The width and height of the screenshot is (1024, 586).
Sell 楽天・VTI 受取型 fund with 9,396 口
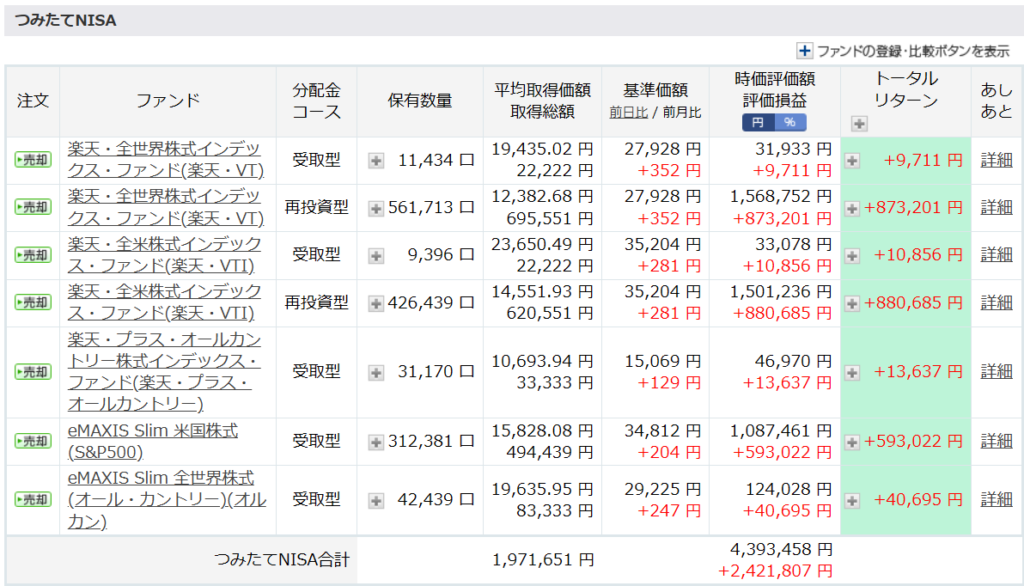tap(33, 255)
